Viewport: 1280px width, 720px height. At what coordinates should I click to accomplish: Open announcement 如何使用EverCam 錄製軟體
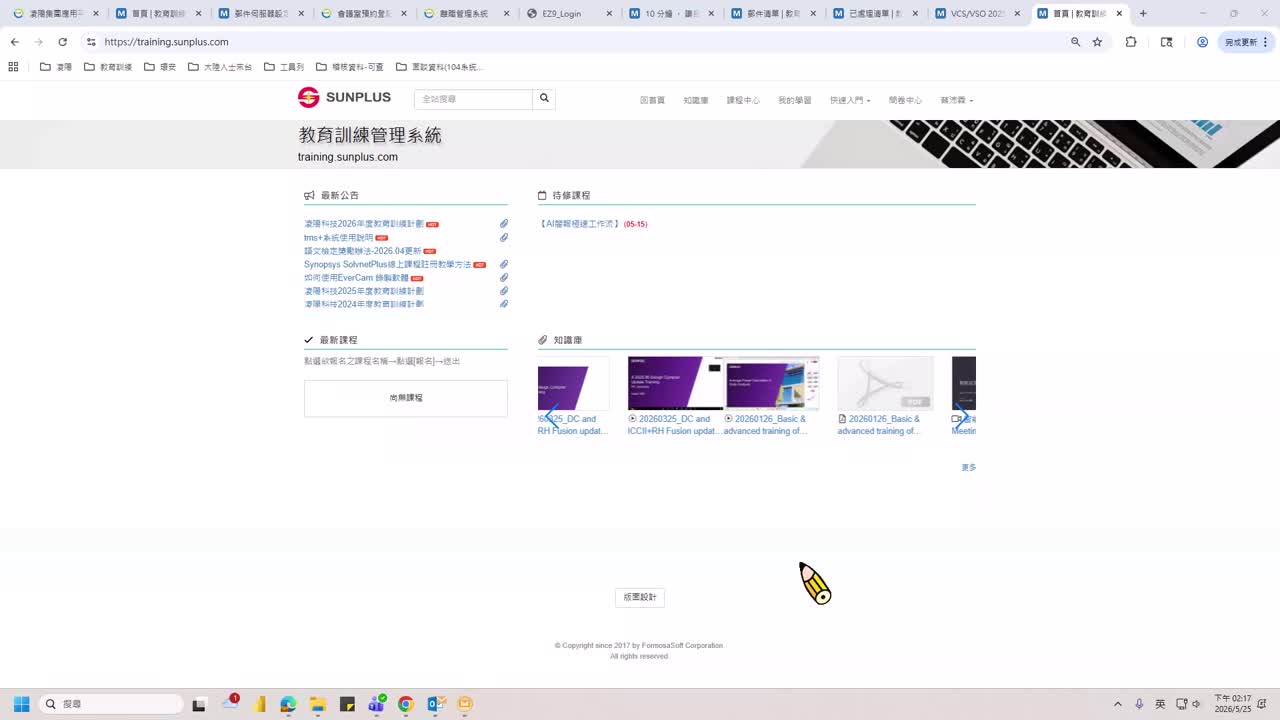pyautogui.click(x=356, y=278)
